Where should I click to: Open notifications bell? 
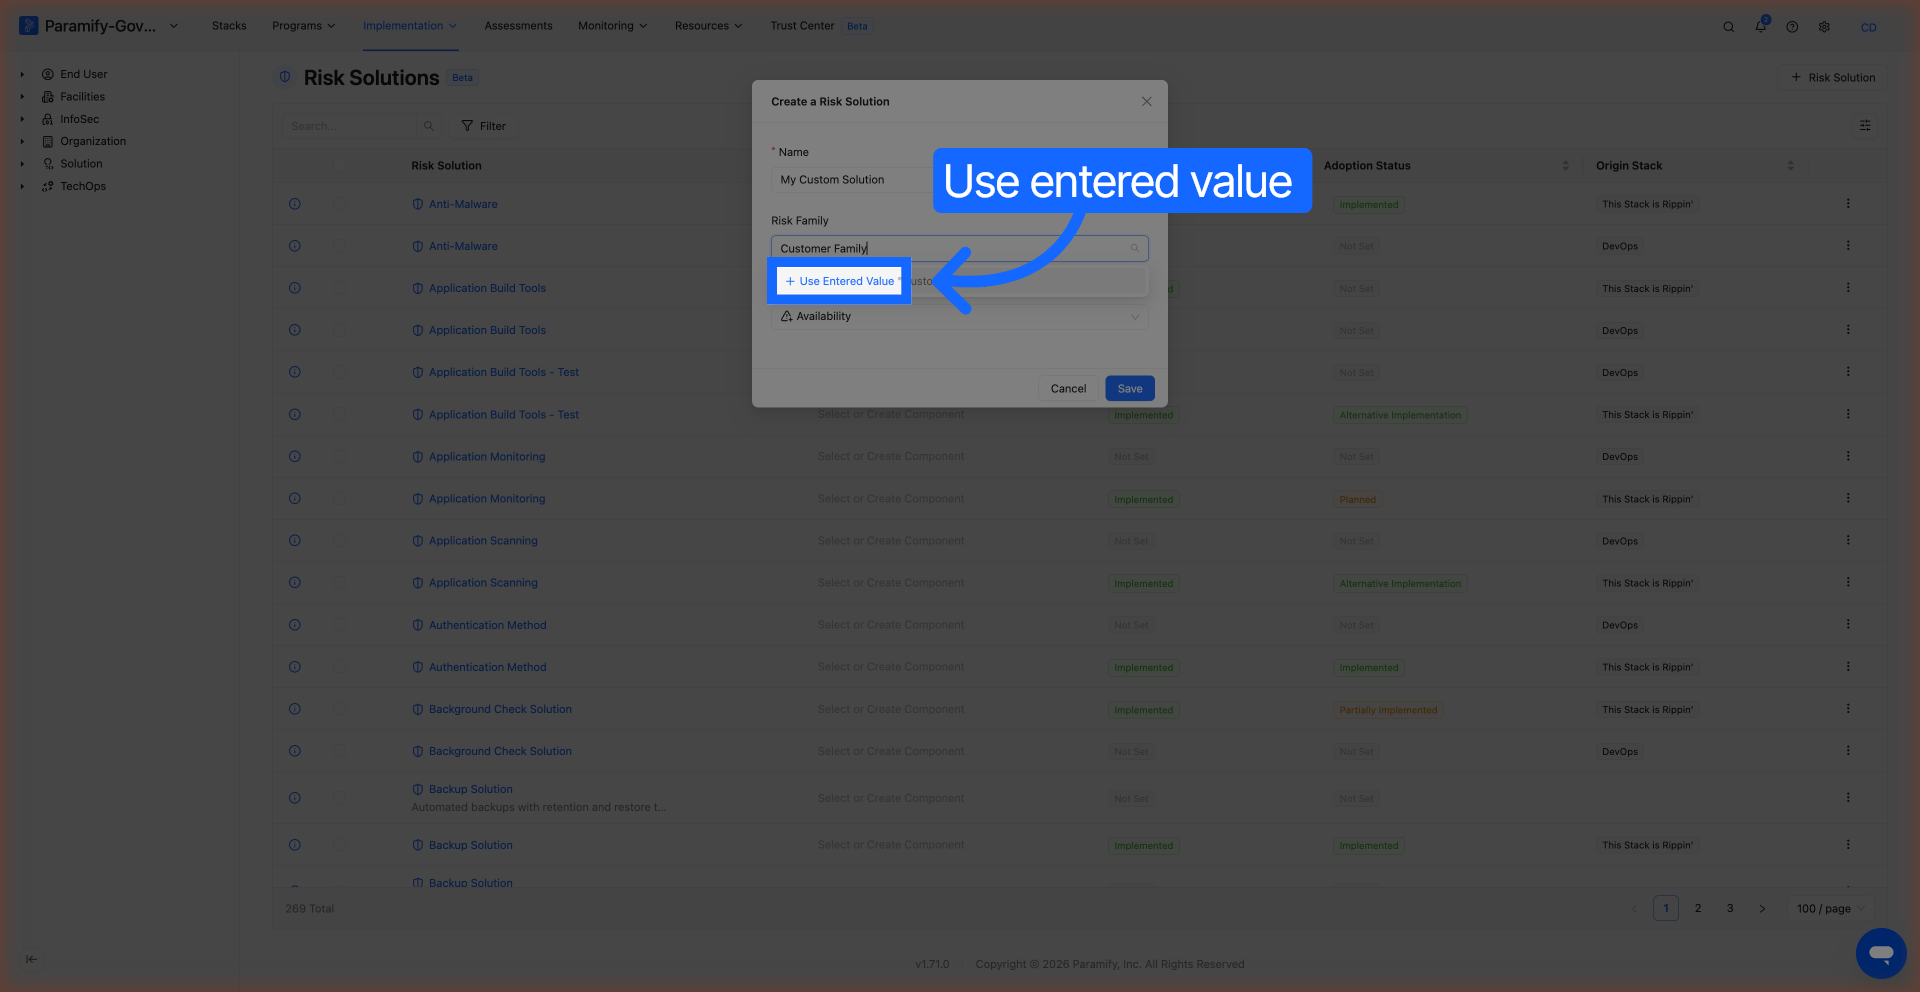pyautogui.click(x=1761, y=26)
